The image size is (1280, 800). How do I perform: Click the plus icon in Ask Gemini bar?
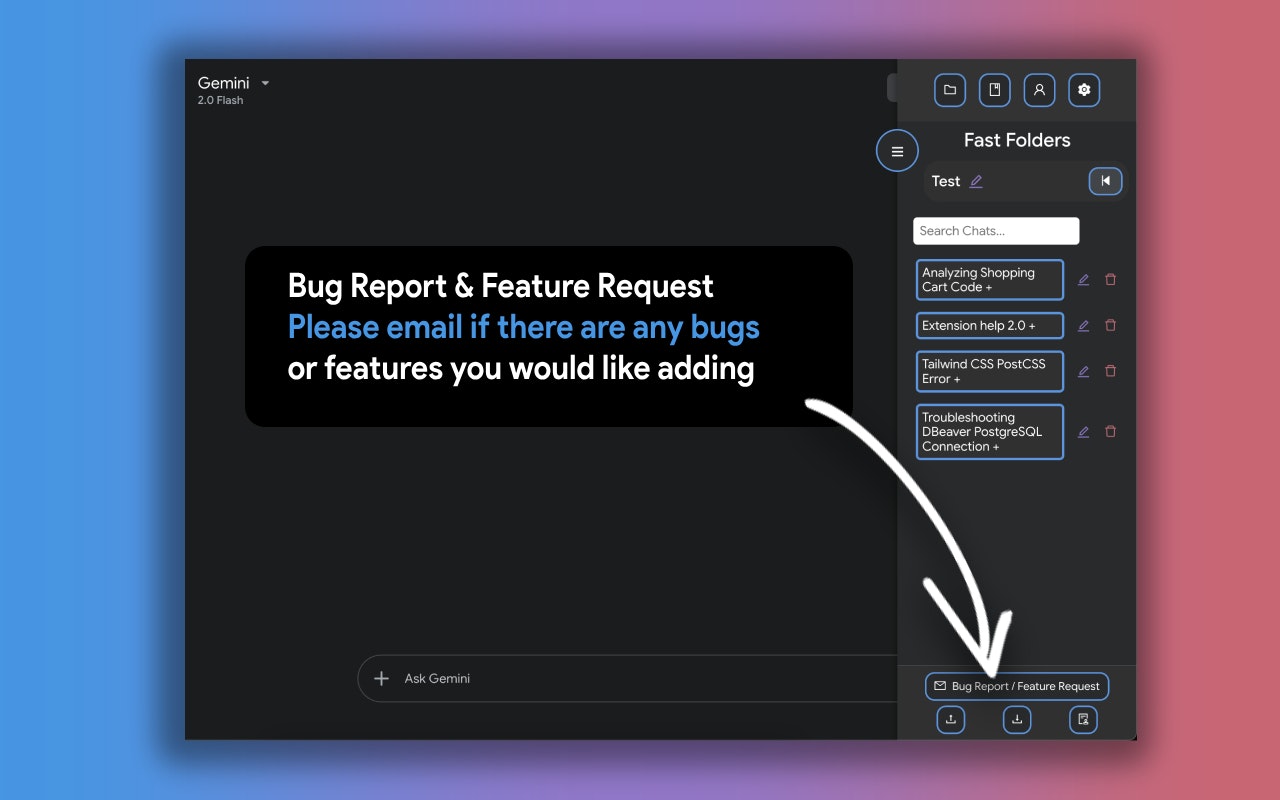(381, 678)
